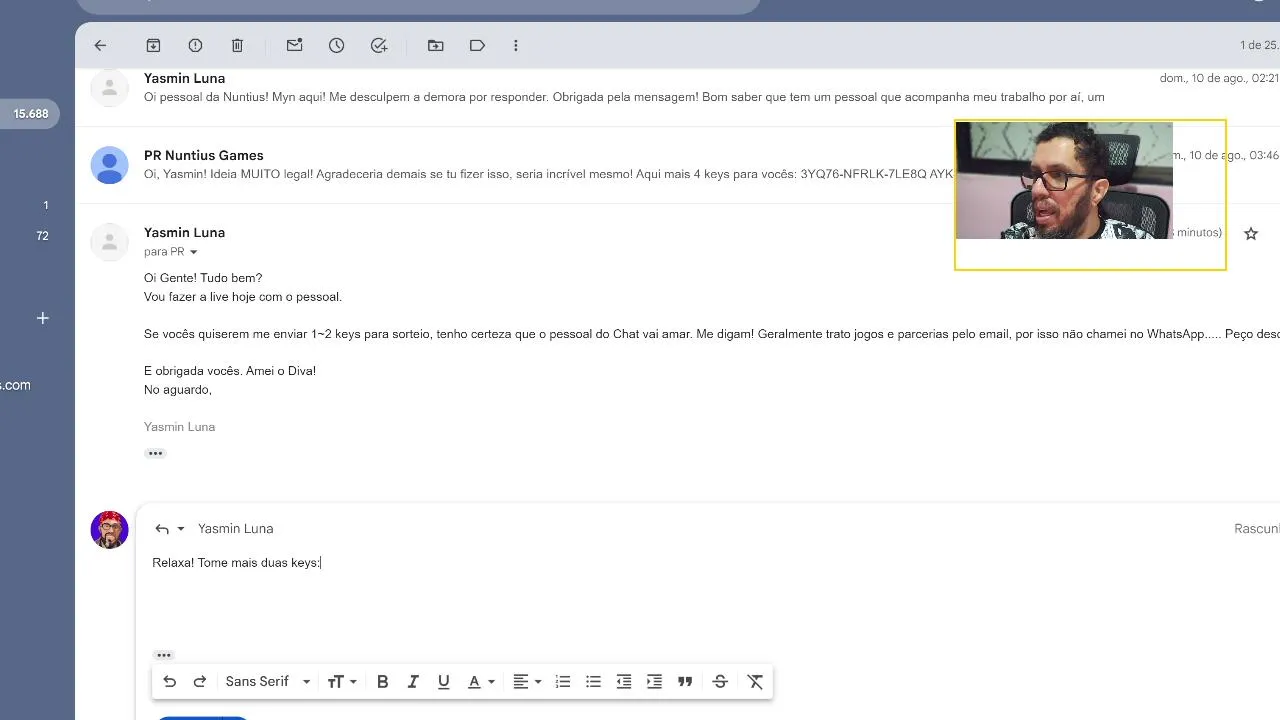1280x720 pixels.
Task: Redo edit in compose toolbar
Action: click(200, 682)
